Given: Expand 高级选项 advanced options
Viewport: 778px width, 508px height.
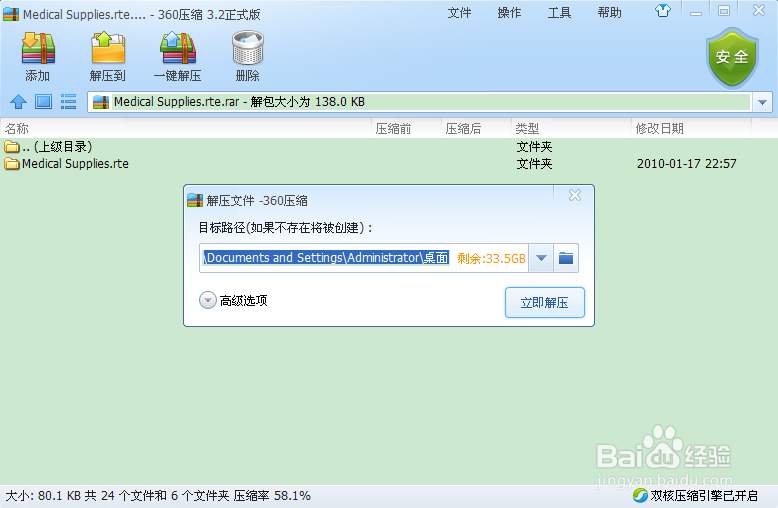Looking at the screenshot, I should click(233, 300).
